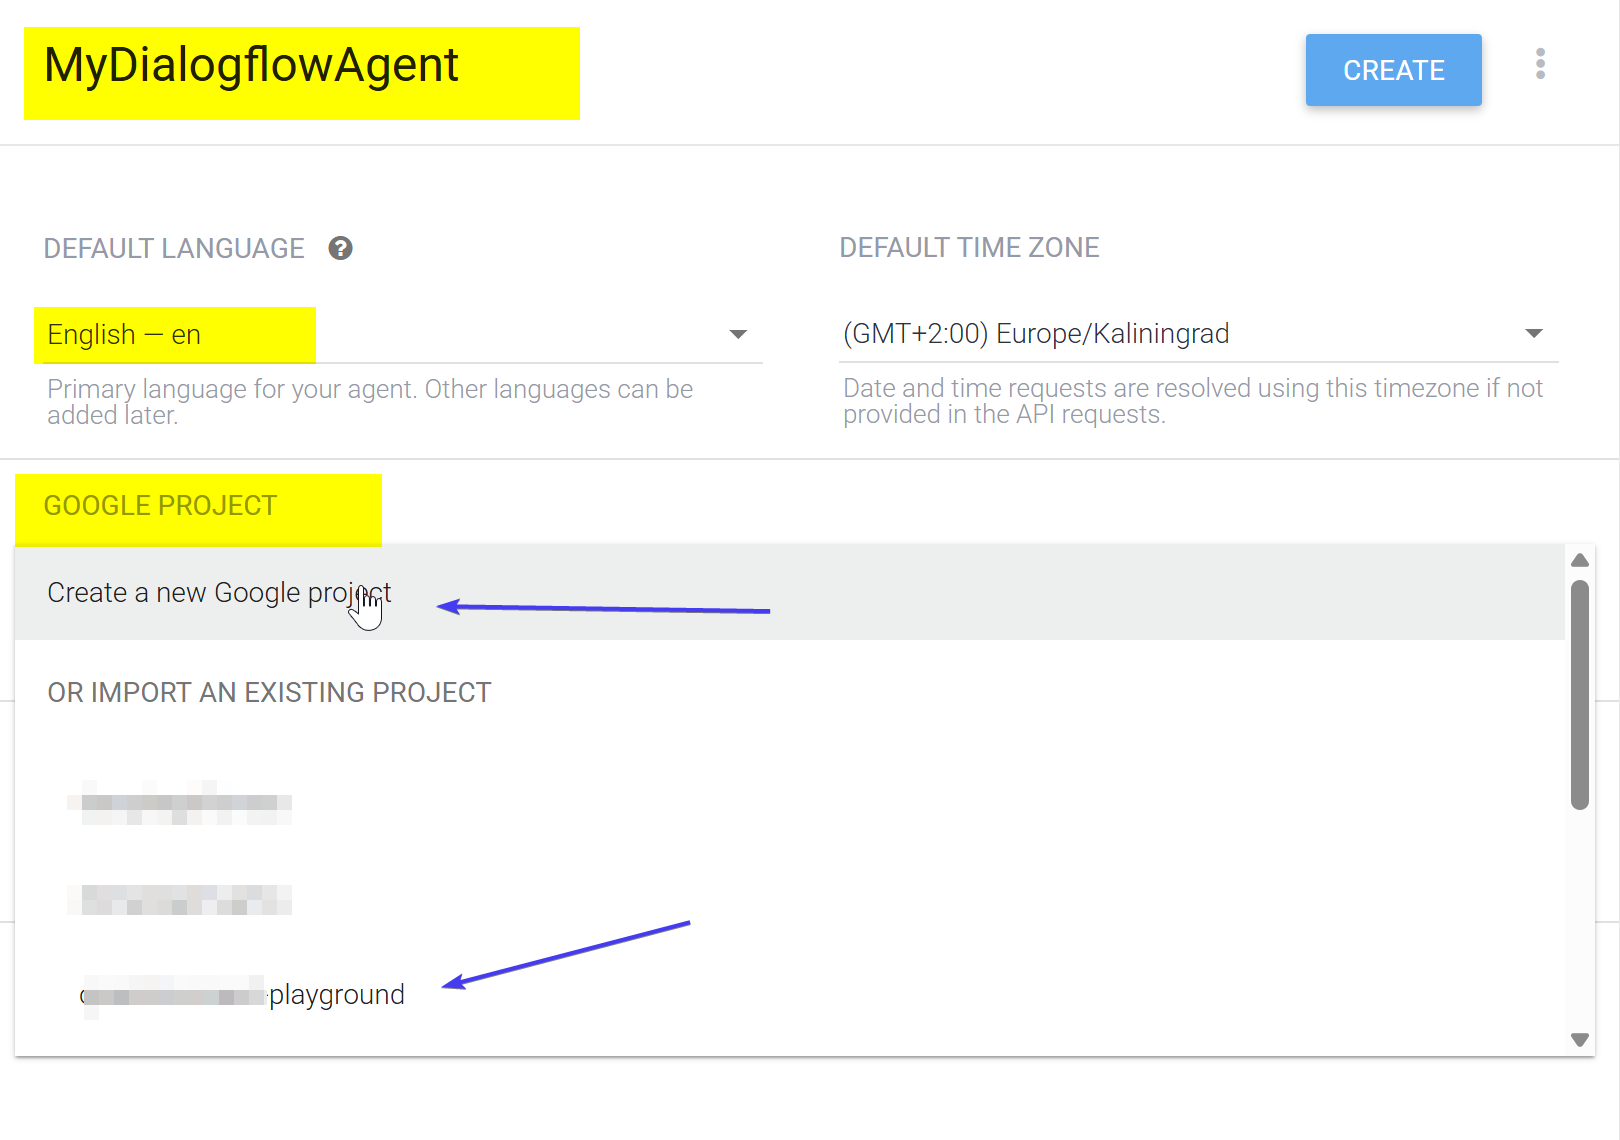Click the time zone helper description text
The height and width of the screenshot is (1140, 1620).
tap(1192, 401)
